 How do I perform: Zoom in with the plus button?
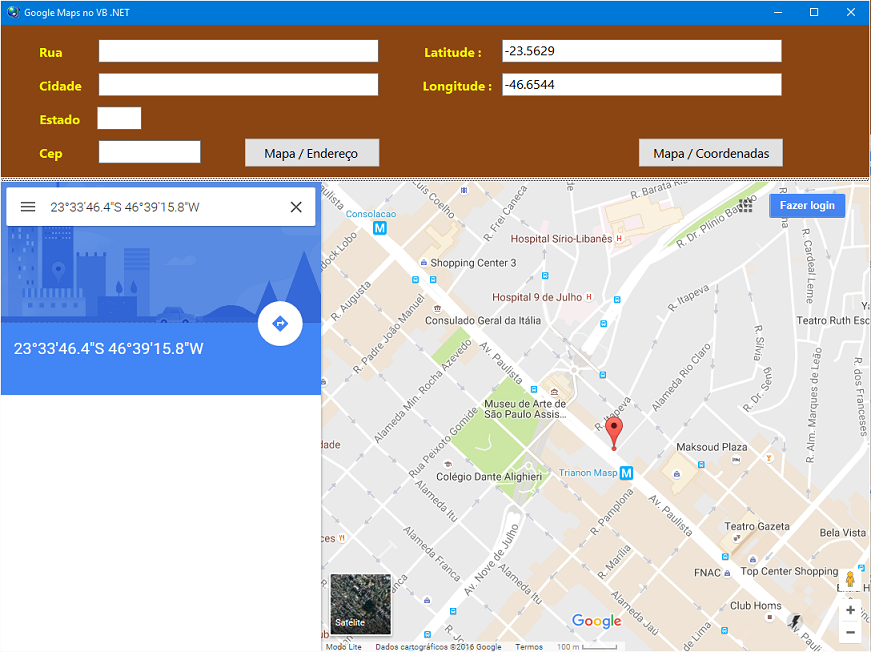[x=850, y=610]
